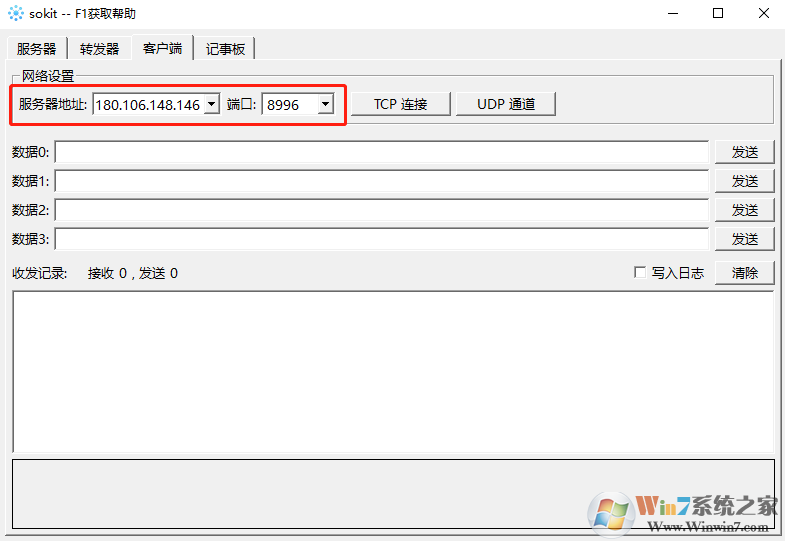Focus the 数据0 input field

381,152
